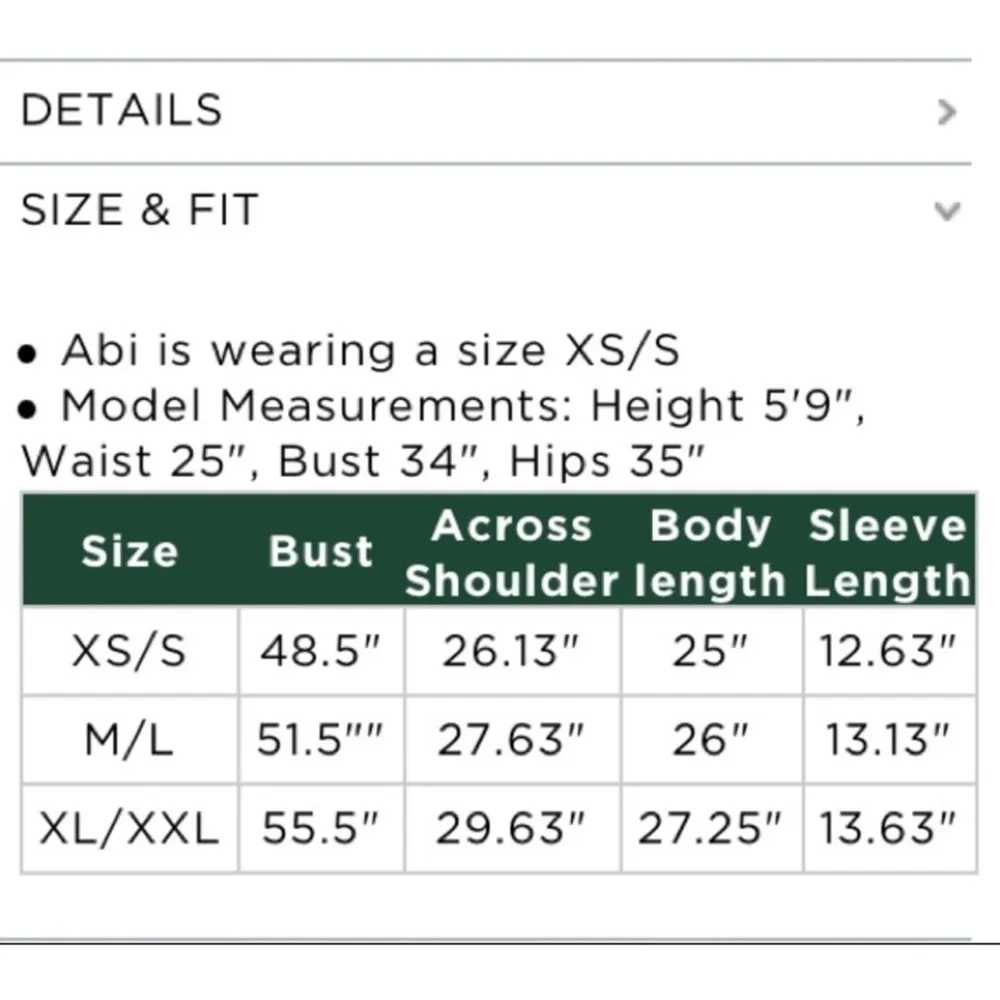Collapse the SIZE & FIT chevron
Viewport: 1000px width, 1000px height.
coord(946,211)
